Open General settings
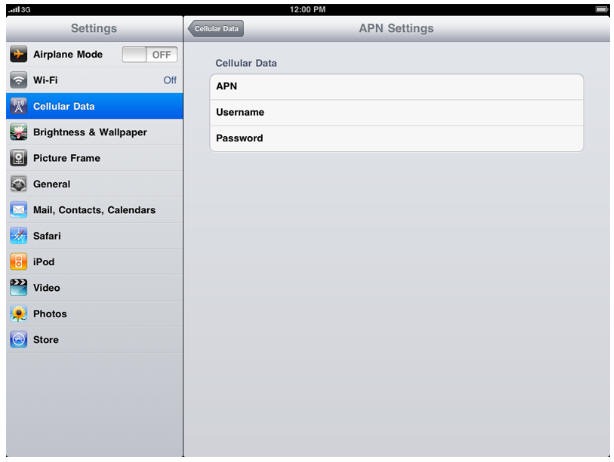The height and width of the screenshot is (462, 614). click(x=94, y=184)
